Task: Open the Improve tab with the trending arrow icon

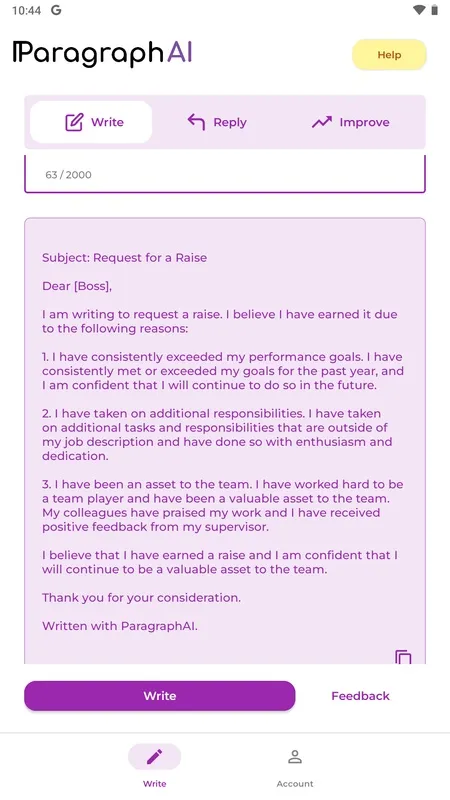Action: point(351,122)
